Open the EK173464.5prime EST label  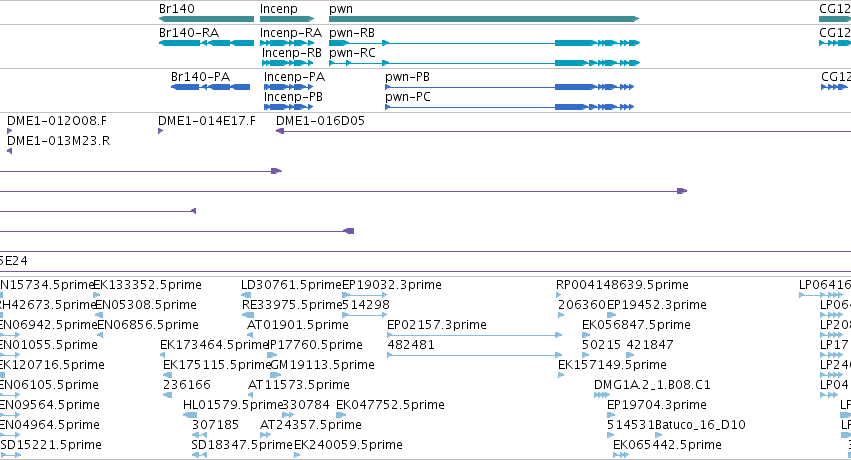click(x=214, y=346)
